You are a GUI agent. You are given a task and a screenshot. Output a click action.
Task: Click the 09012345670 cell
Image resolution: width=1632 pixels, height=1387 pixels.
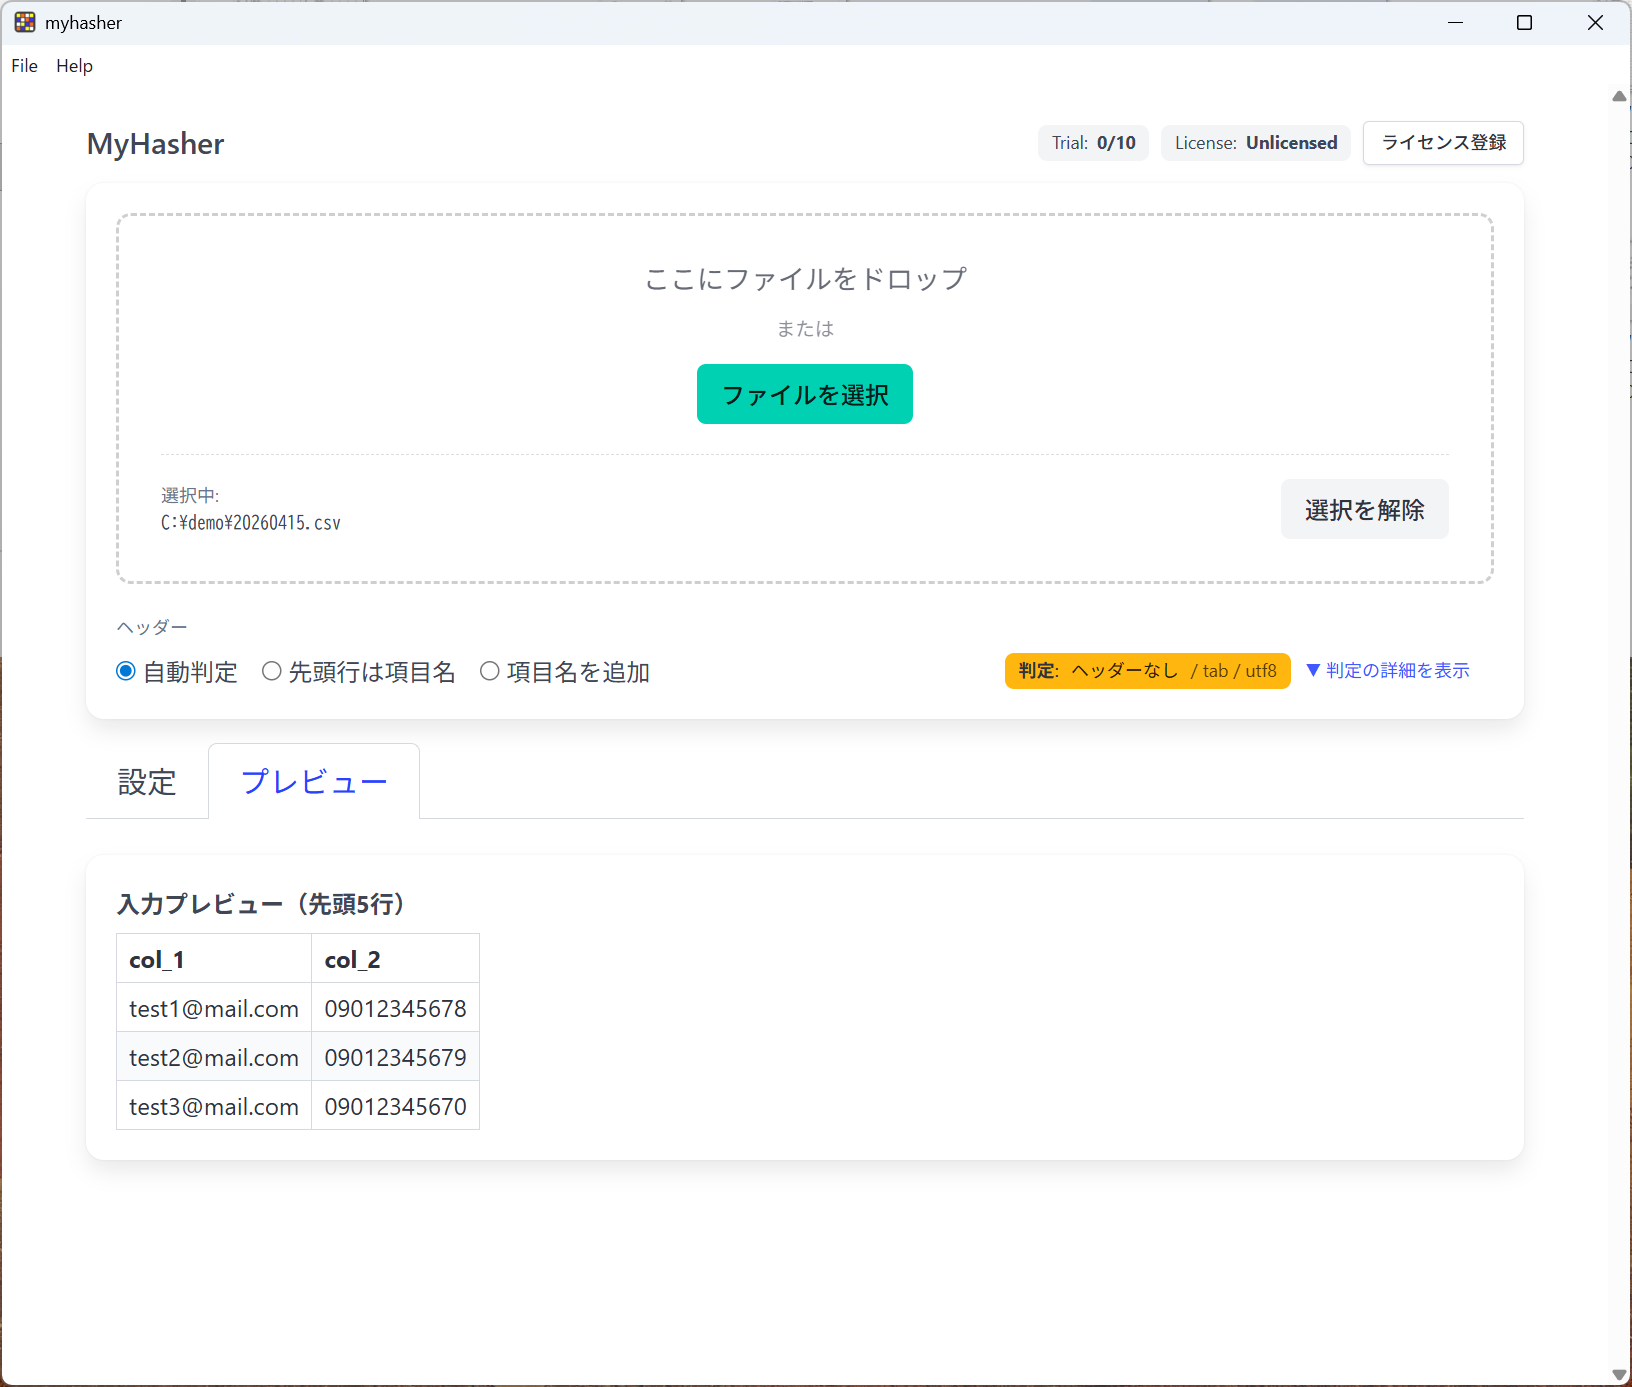[396, 1106]
